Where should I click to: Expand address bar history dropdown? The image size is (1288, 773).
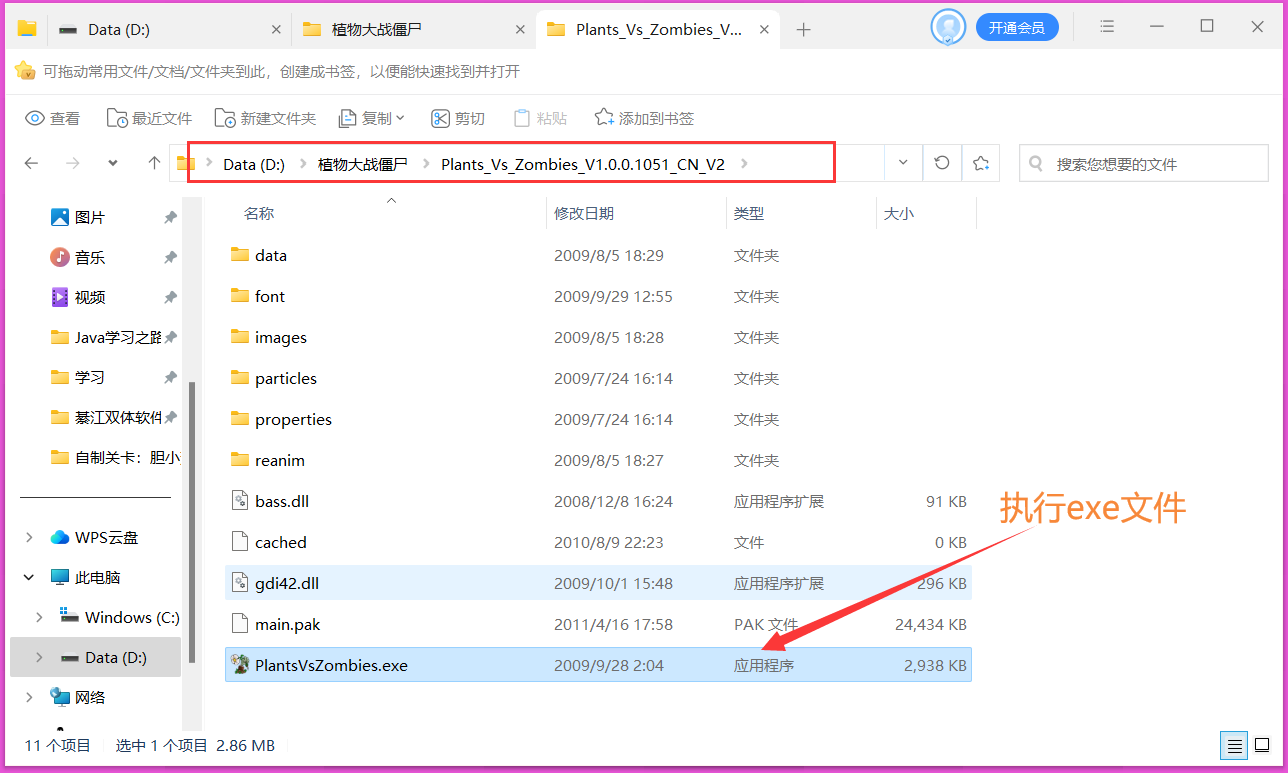(903, 163)
